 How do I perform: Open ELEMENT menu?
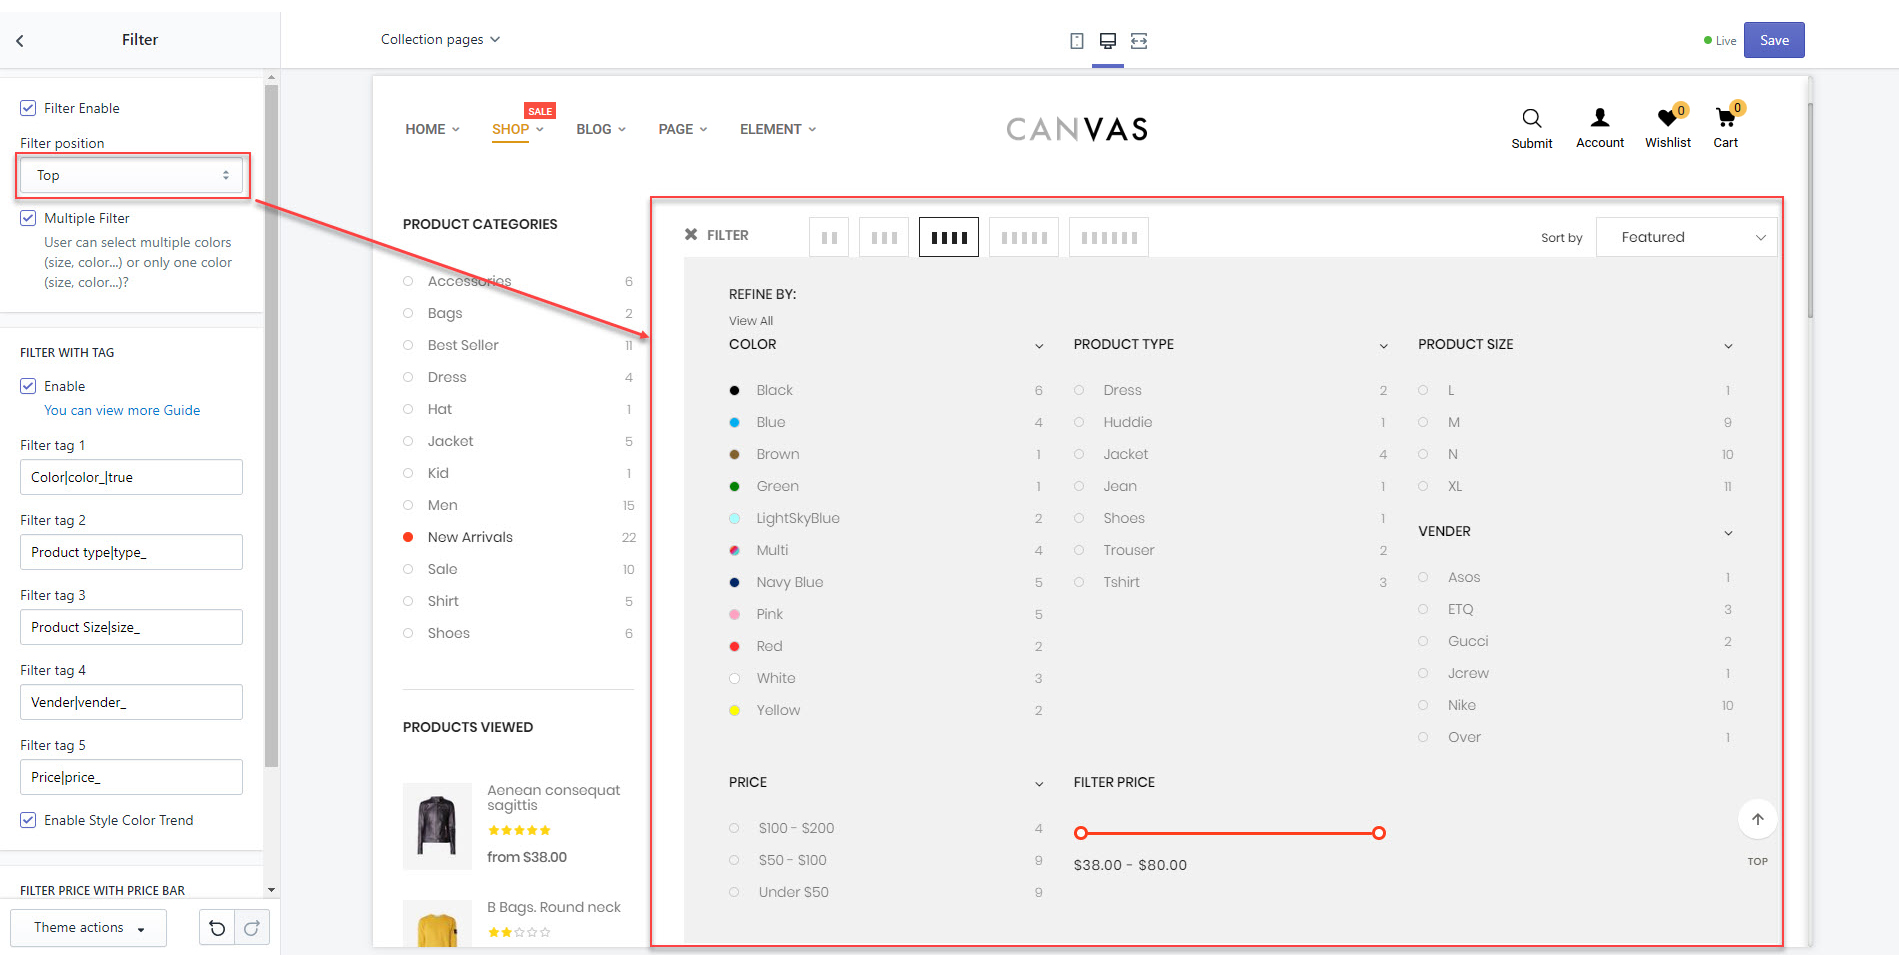[x=778, y=129]
